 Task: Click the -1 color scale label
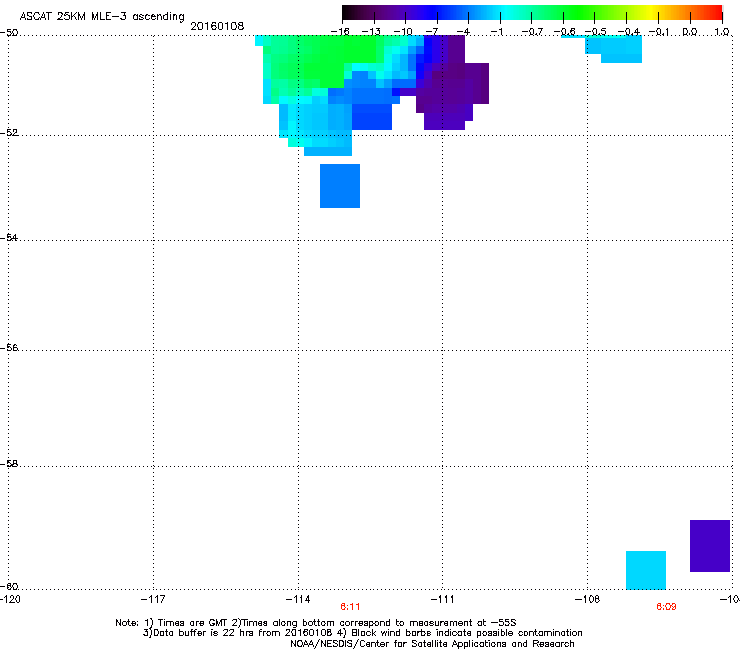coord(496,32)
